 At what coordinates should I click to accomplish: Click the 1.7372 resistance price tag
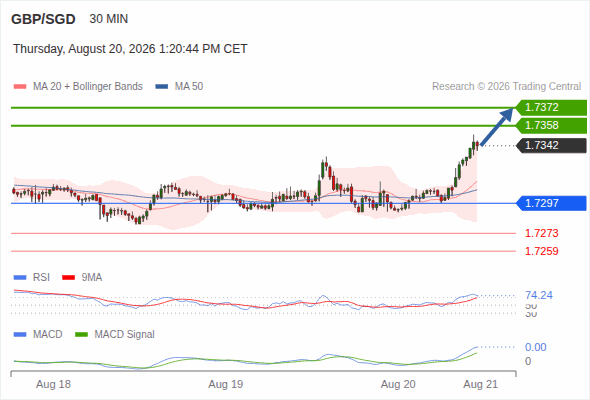pyautogui.click(x=551, y=108)
